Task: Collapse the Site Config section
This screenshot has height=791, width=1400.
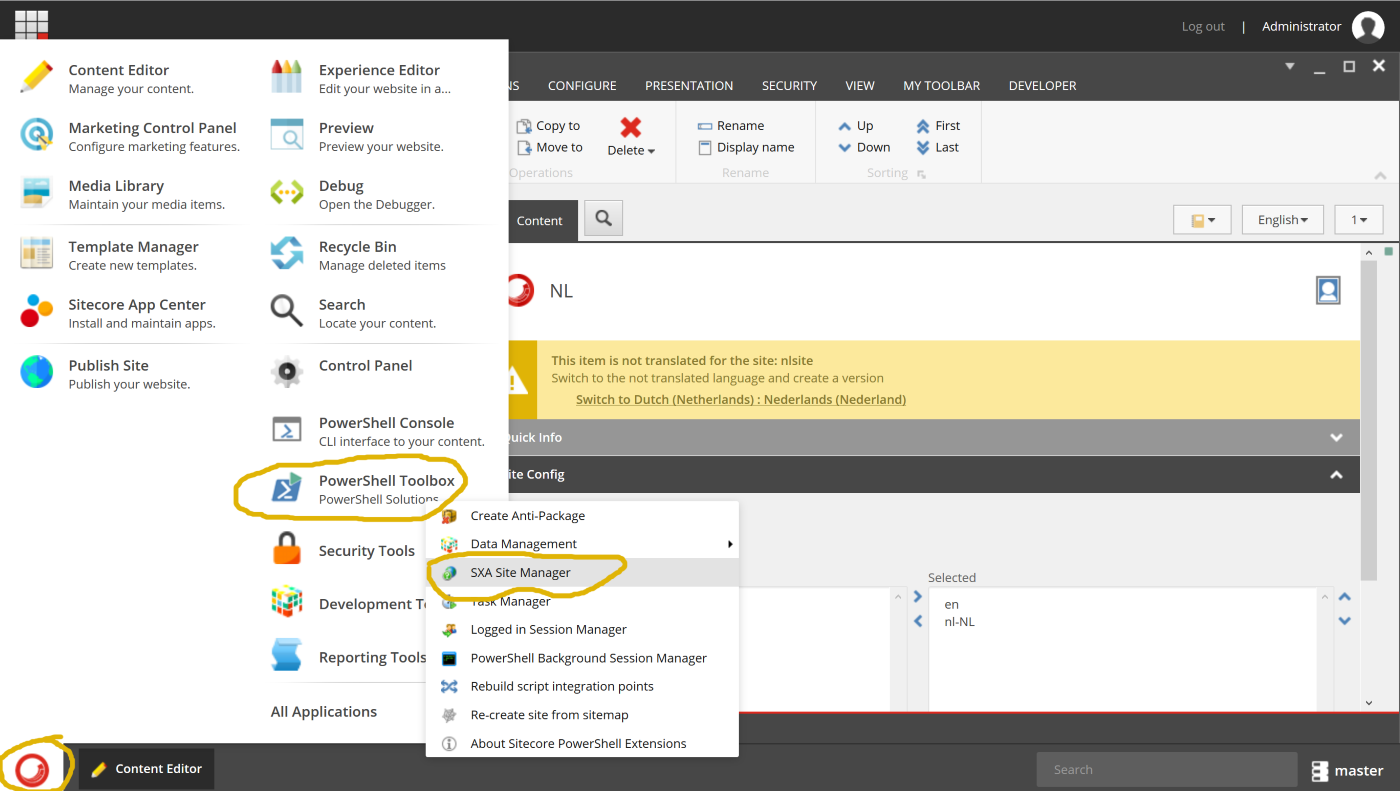Action: click(x=1336, y=475)
